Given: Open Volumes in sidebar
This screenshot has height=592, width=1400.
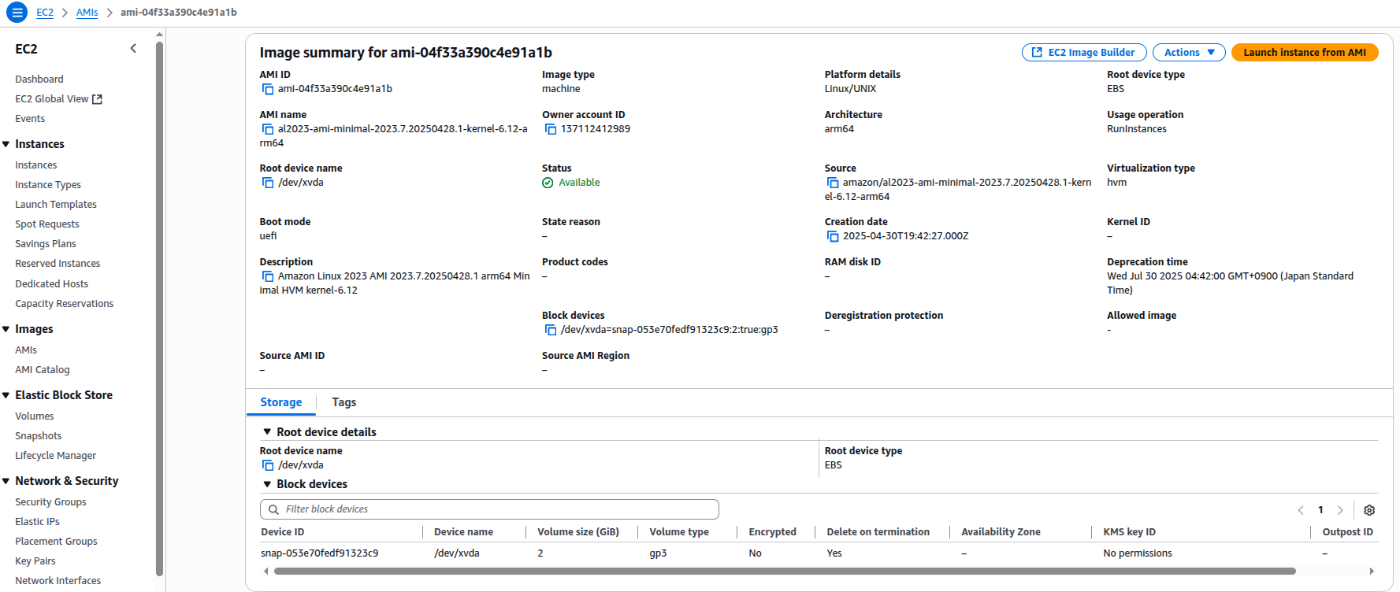Looking at the screenshot, I should click(x=34, y=416).
